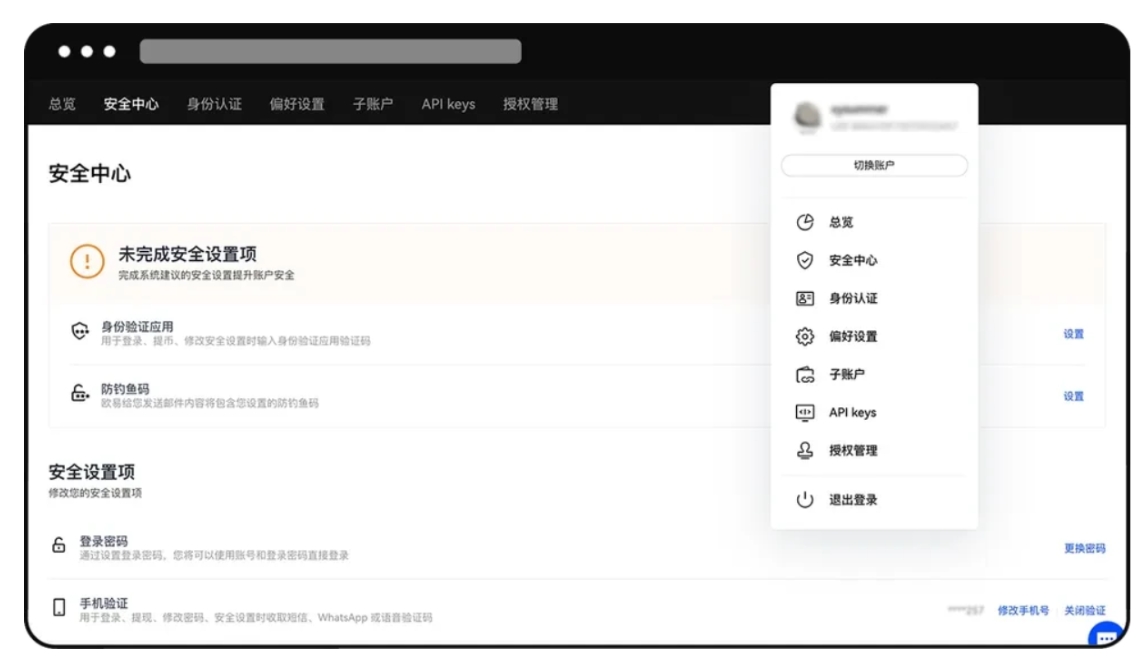Open API keys tab in top navigation

[448, 104]
